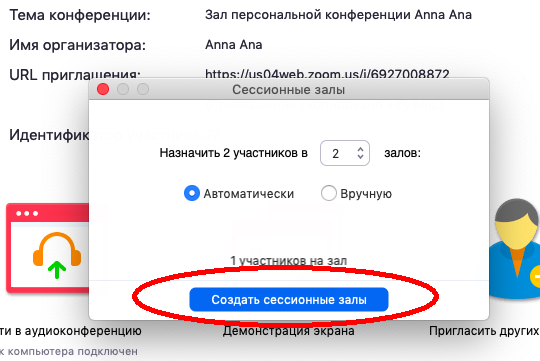Click the 1 участников на зал text
540x361 pixels.
[x=289, y=261]
